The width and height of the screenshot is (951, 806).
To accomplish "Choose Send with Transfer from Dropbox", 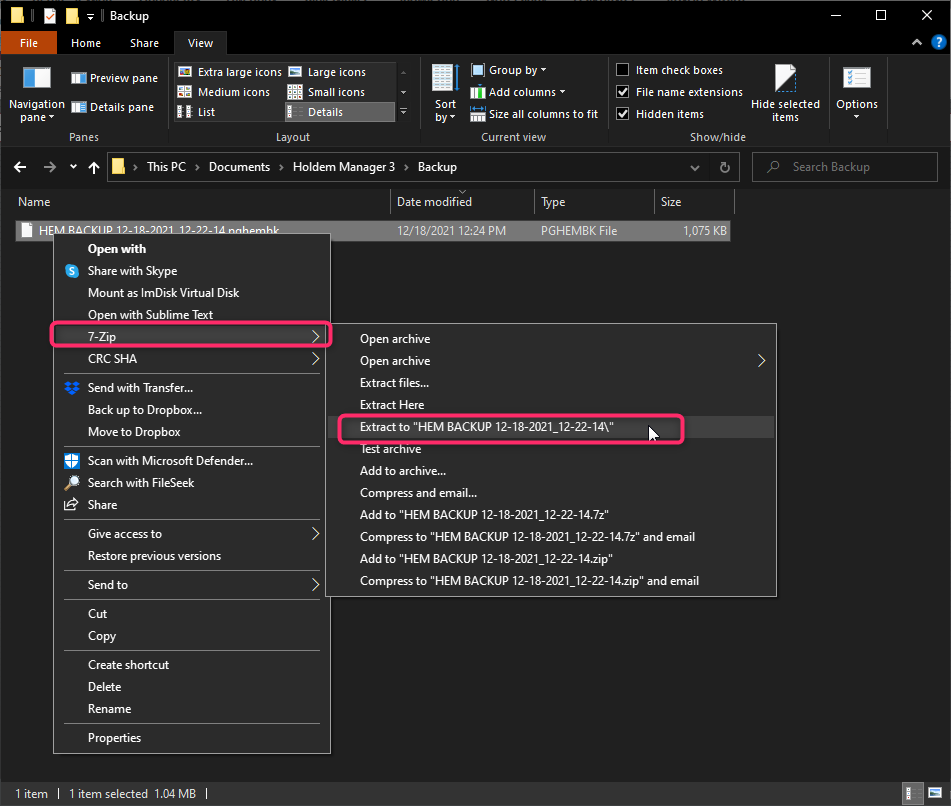I will point(192,388).
